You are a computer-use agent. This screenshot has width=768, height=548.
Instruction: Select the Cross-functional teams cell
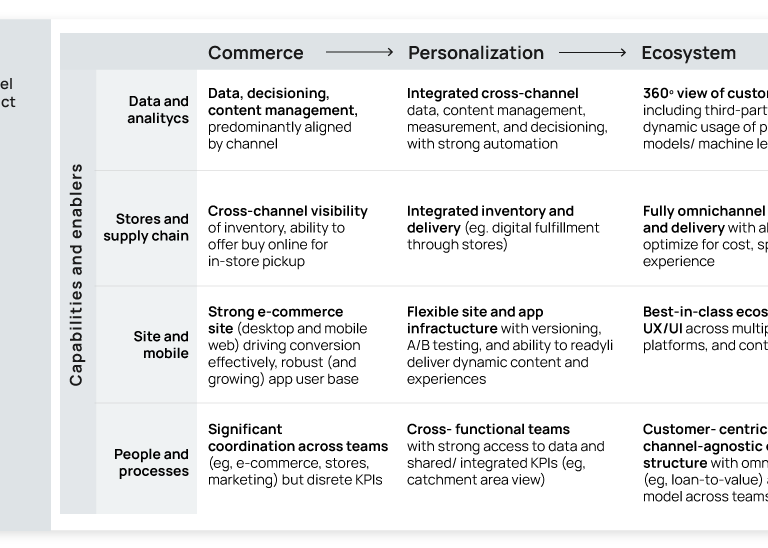[x=505, y=454]
